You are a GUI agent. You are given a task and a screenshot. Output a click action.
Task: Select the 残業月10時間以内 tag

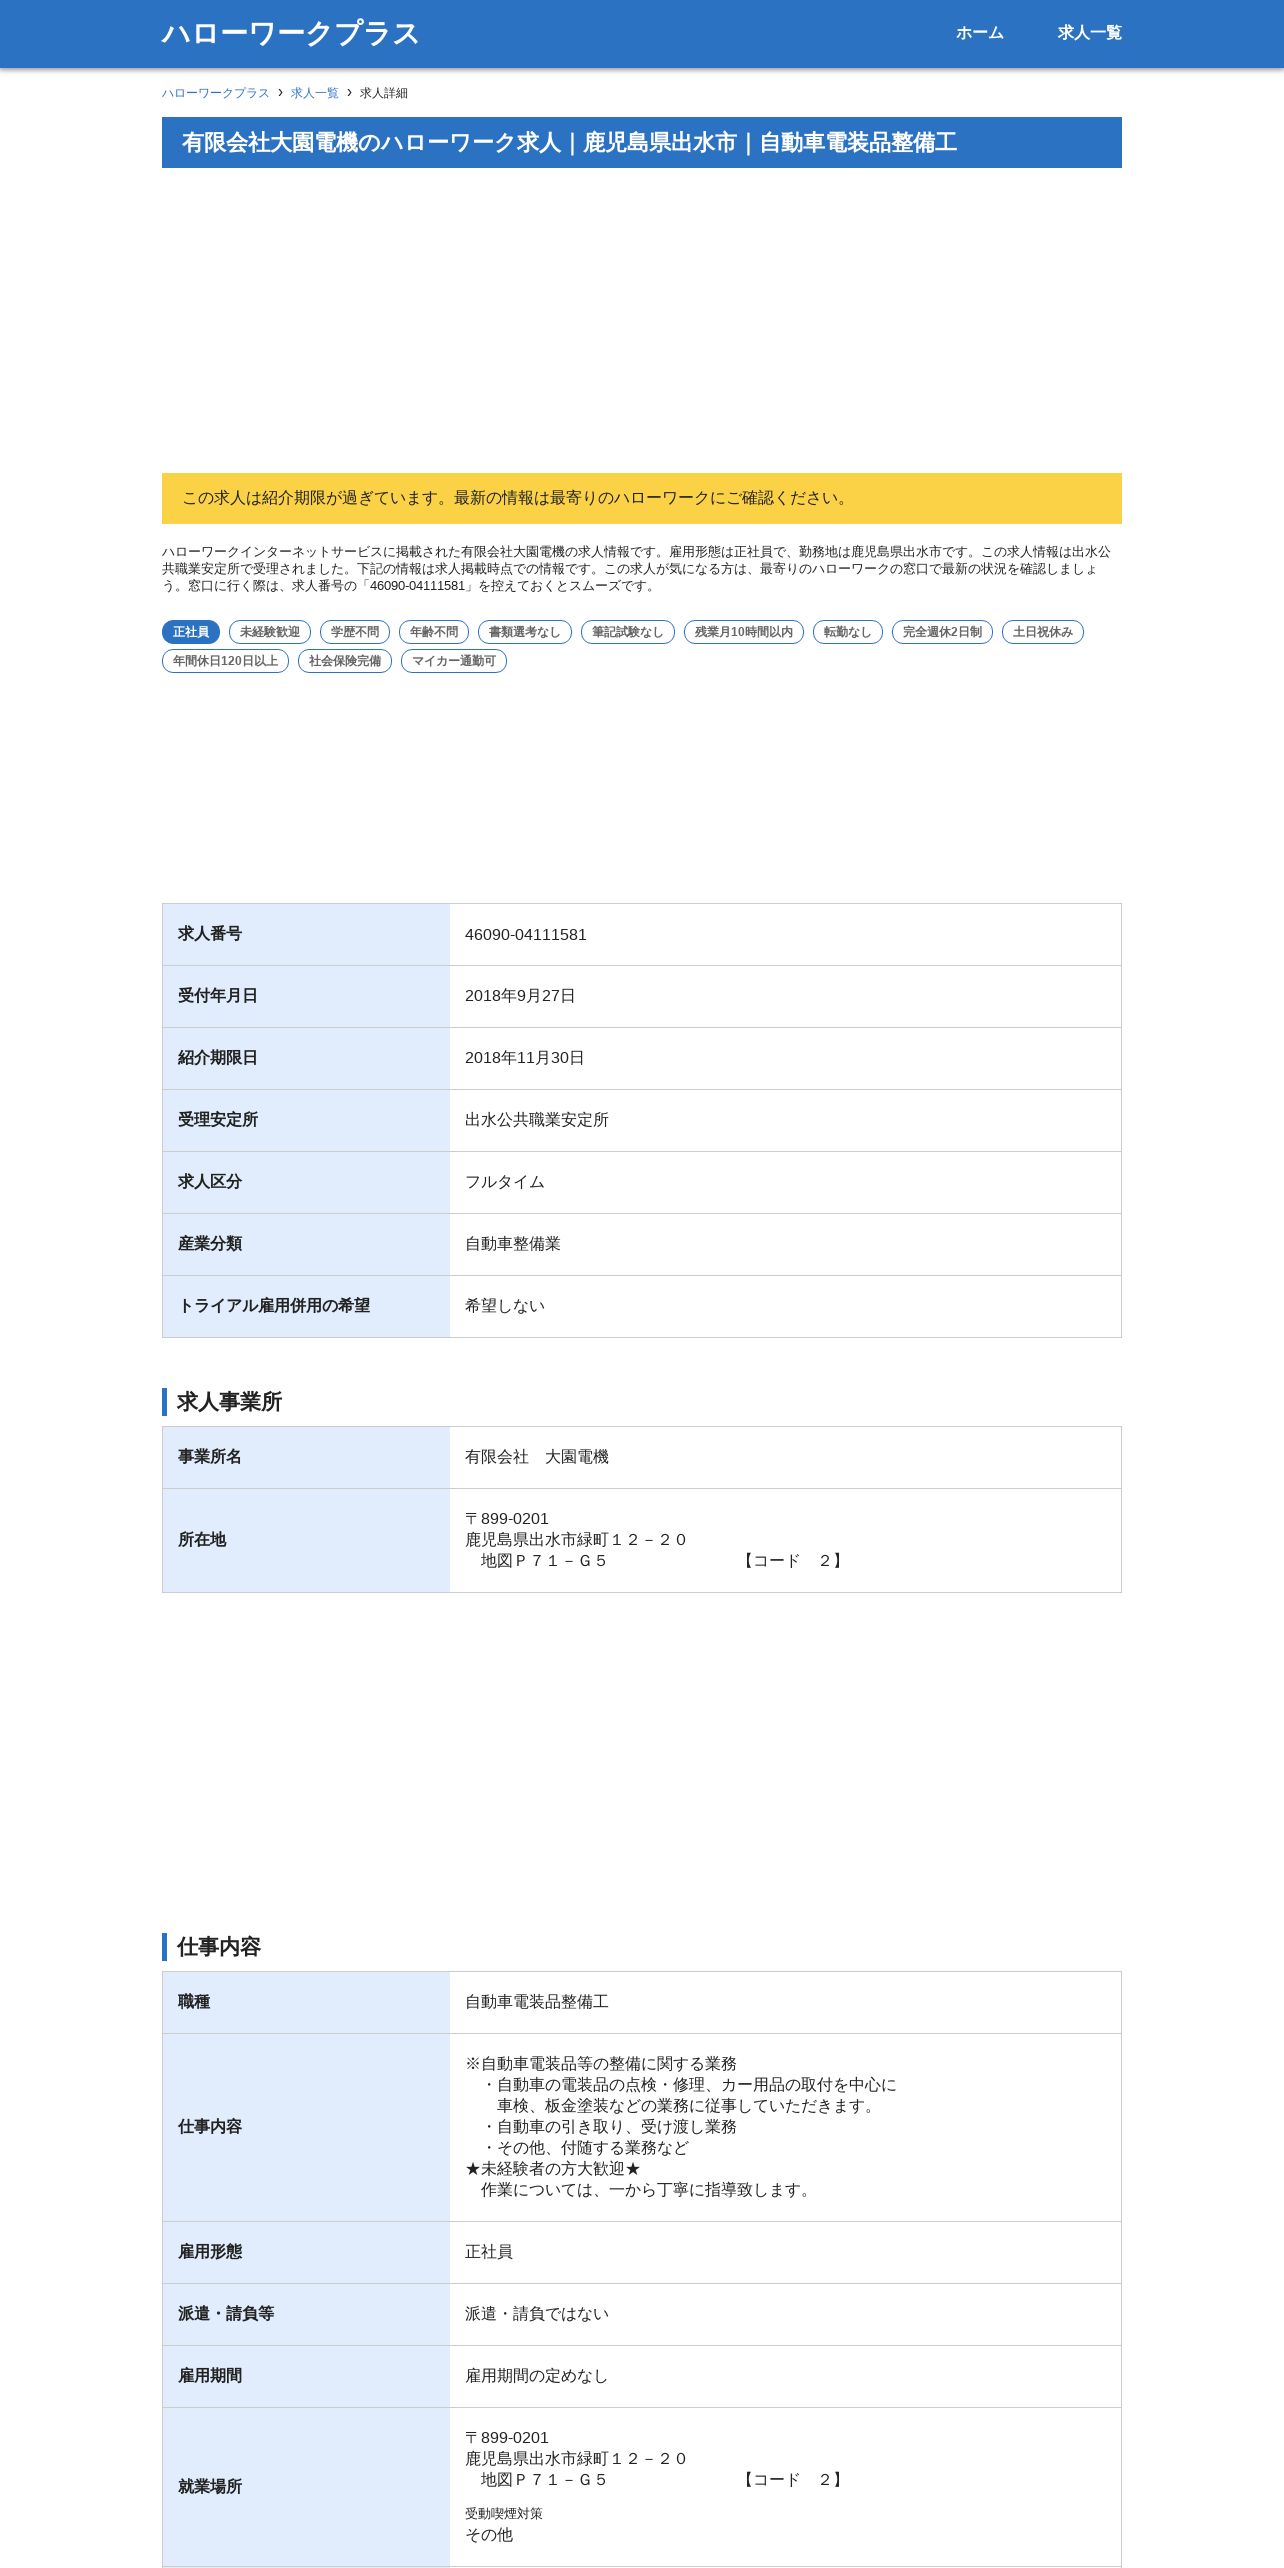pyautogui.click(x=744, y=632)
